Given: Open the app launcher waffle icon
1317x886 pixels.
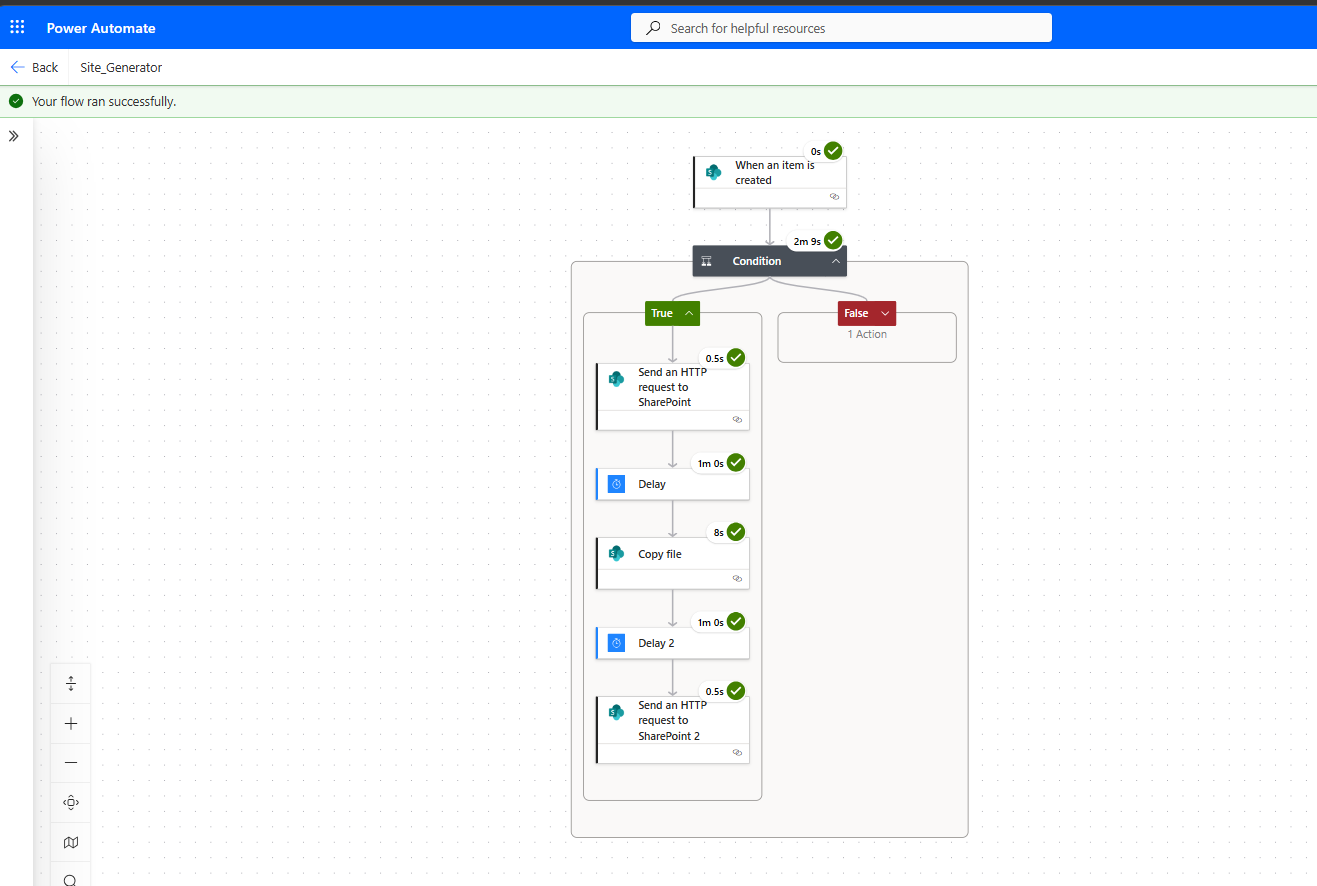Looking at the screenshot, I should [17, 27].
